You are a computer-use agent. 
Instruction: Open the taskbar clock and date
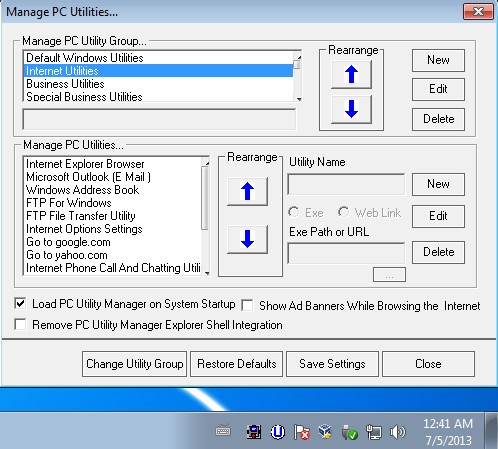(448, 432)
